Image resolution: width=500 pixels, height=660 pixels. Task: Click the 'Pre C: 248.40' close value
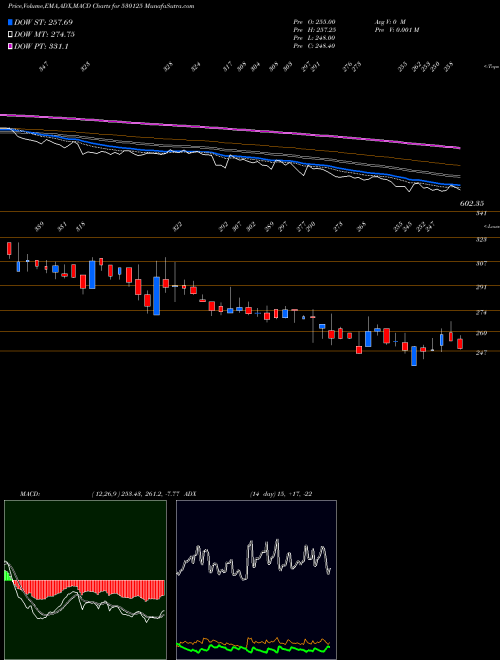click(x=314, y=46)
